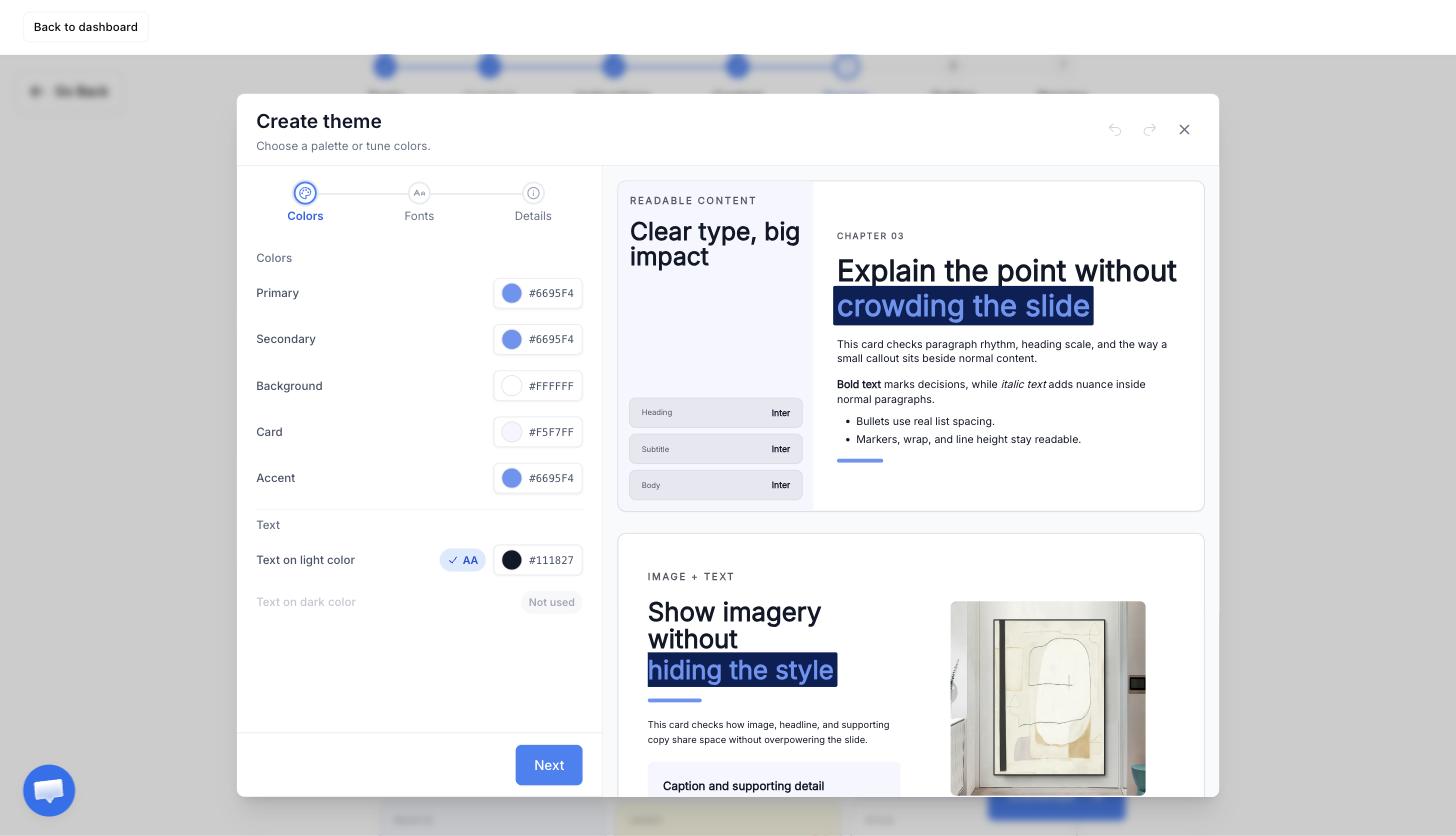Image resolution: width=1456 pixels, height=836 pixels.
Task: Click the READABLE CONTENT label
Action: tap(693, 201)
